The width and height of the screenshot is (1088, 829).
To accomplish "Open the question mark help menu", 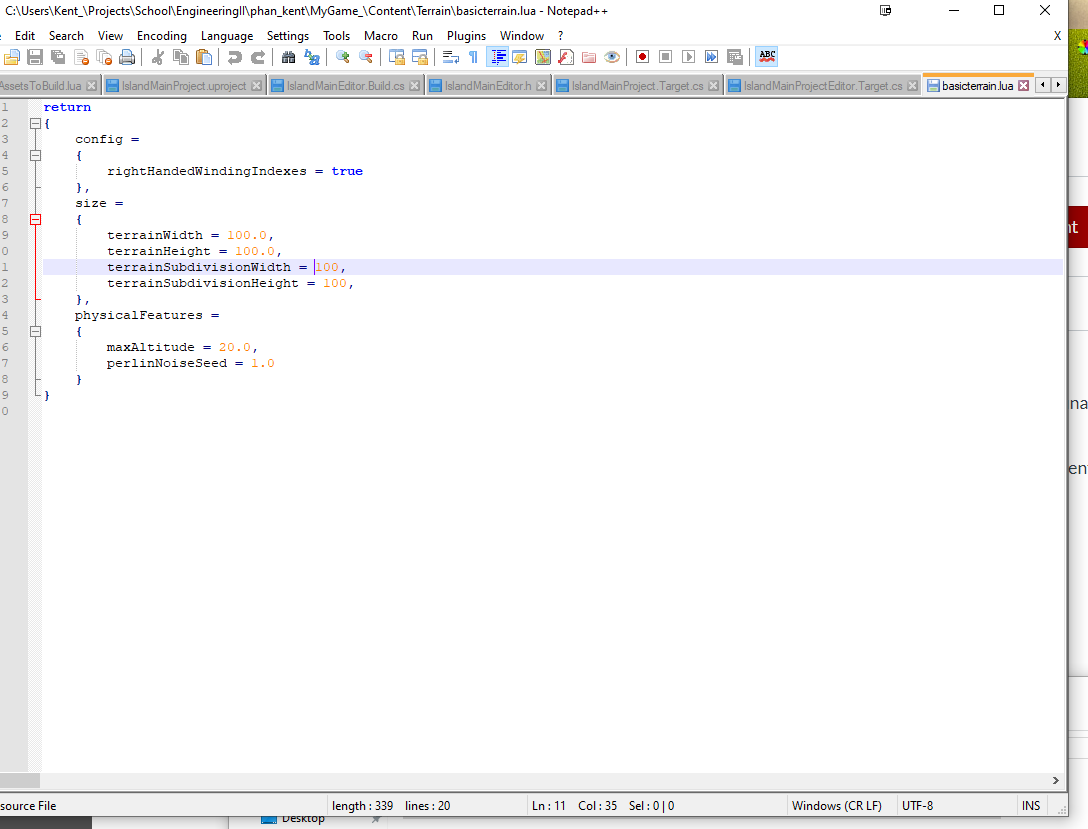I will click(x=561, y=36).
